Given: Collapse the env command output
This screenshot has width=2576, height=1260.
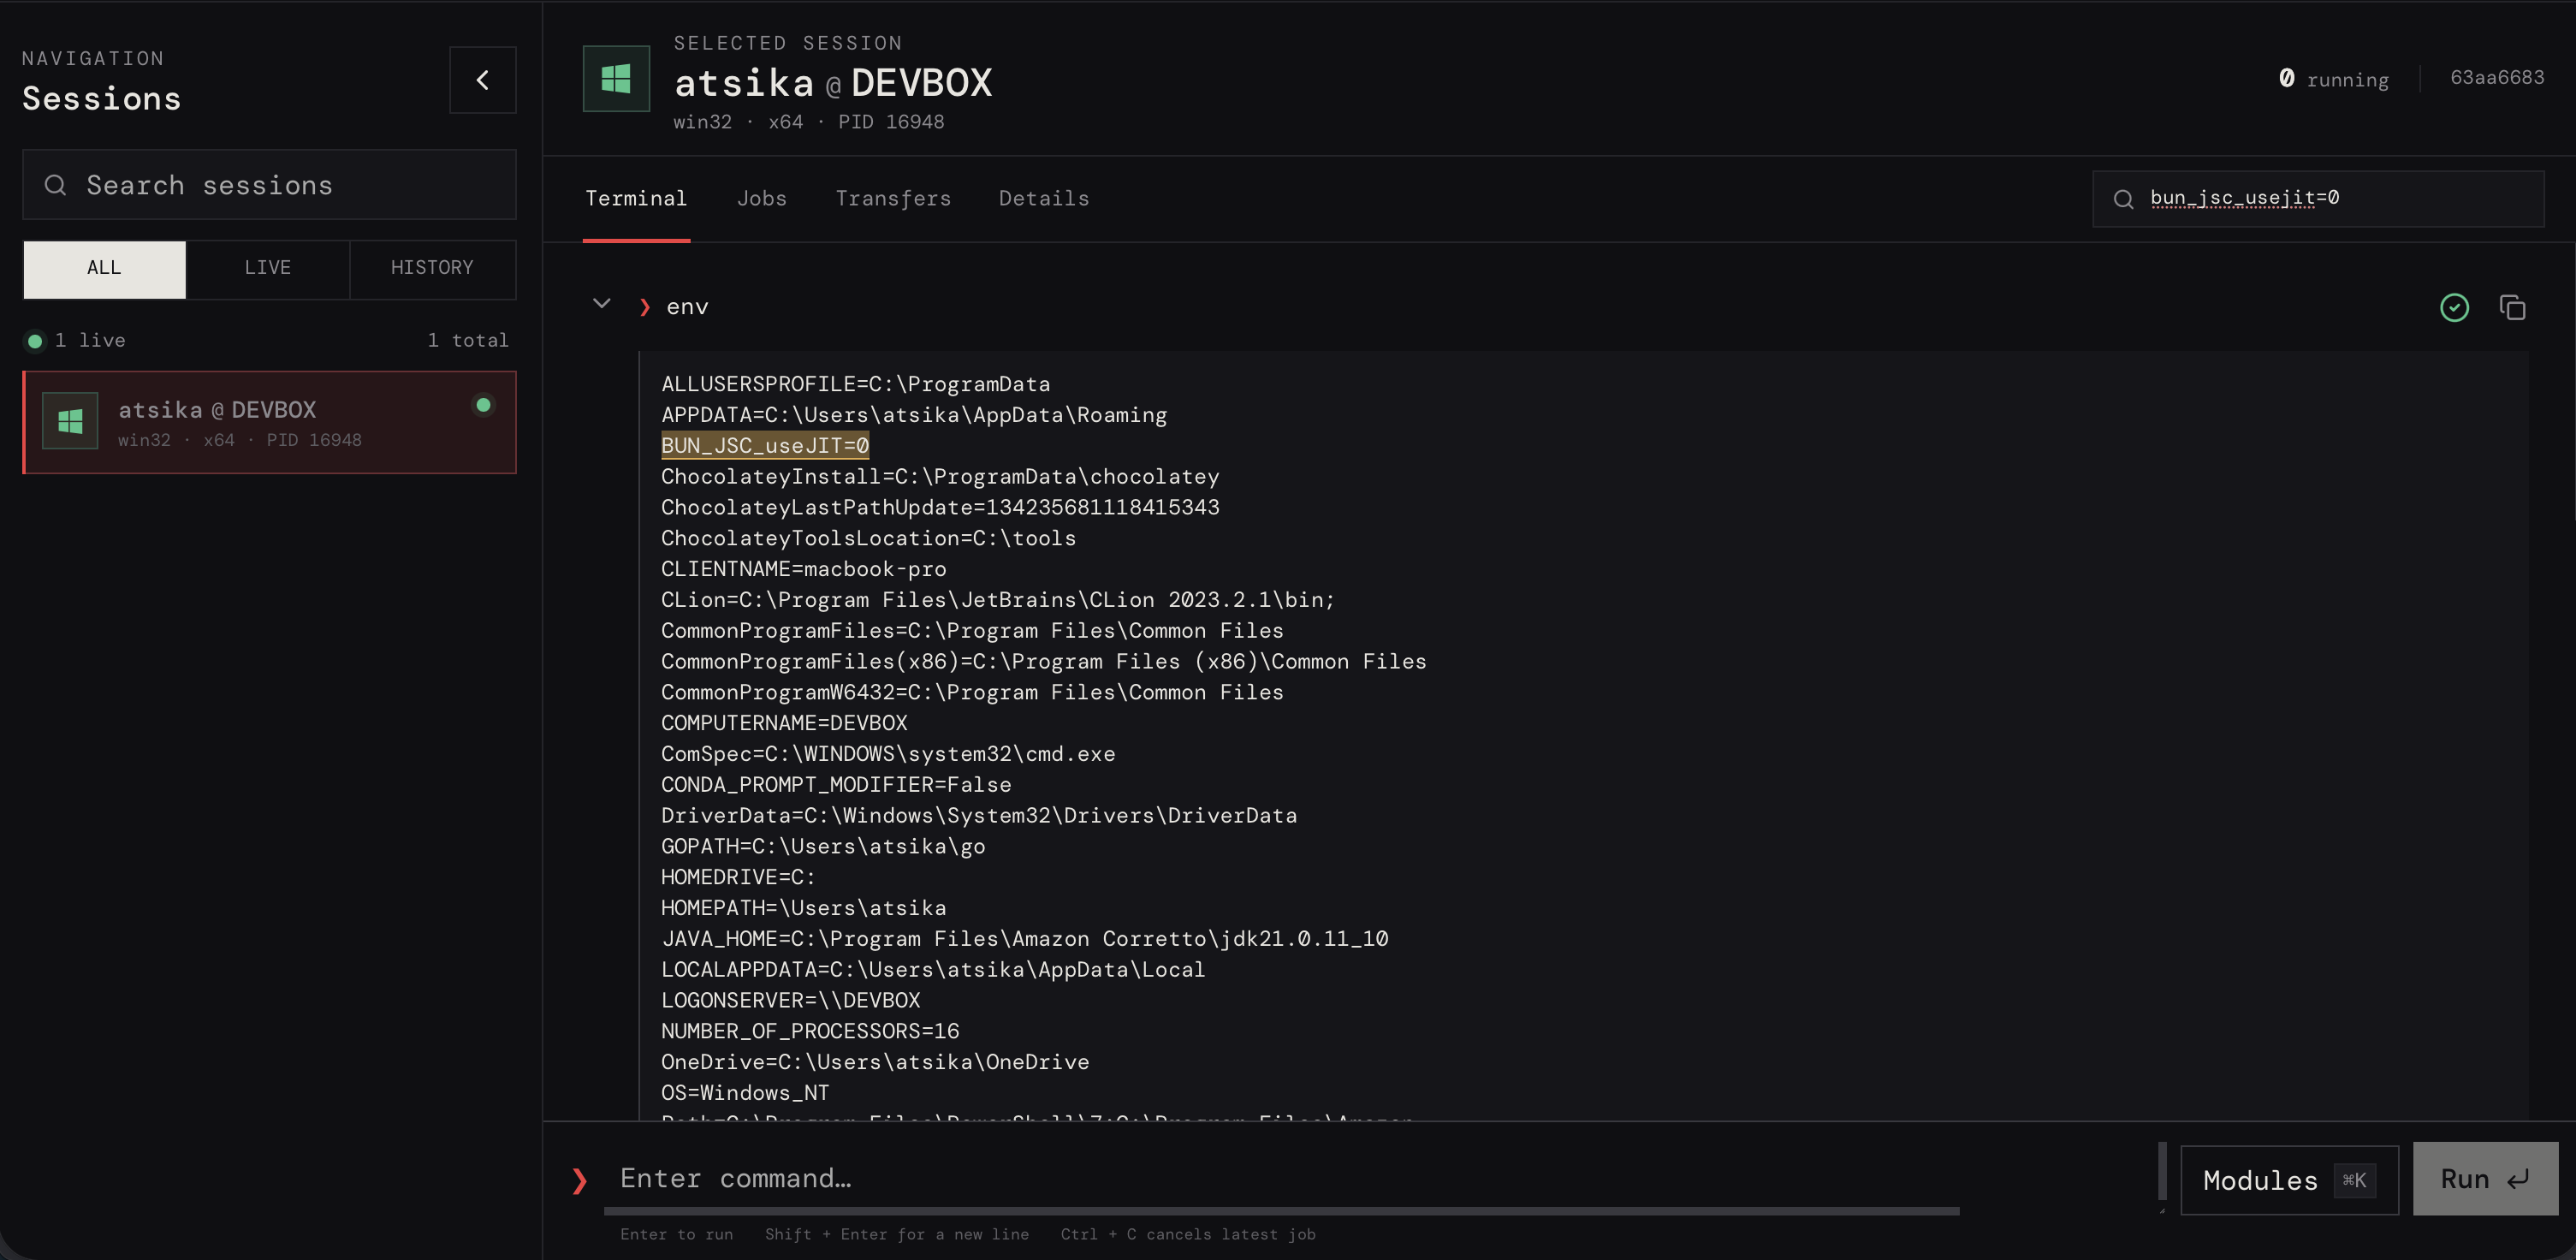Looking at the screenshot, I should (x=601, y=303).
